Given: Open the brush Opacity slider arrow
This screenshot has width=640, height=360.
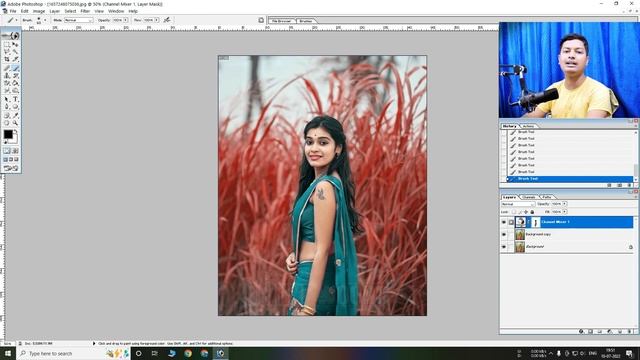Looking at the screenshot, I should pyautogui.click(x=125, y=20).
